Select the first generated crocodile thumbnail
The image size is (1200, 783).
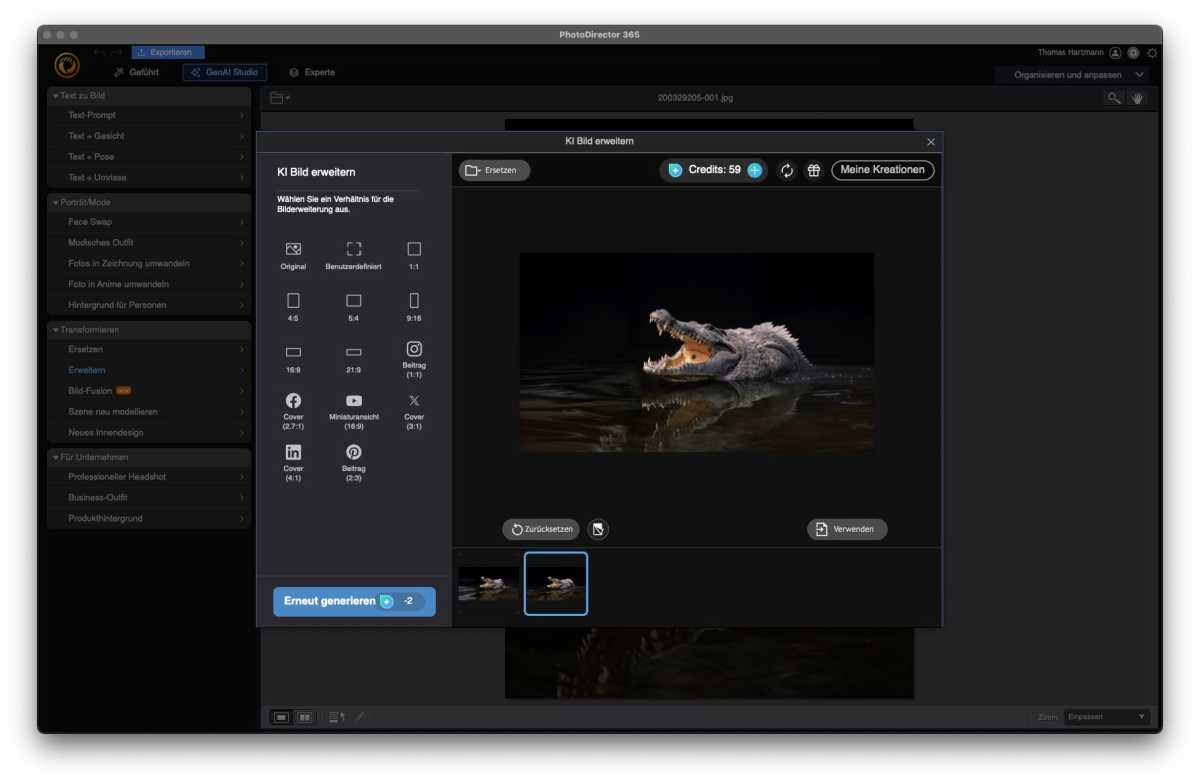[x=488, y=584]
